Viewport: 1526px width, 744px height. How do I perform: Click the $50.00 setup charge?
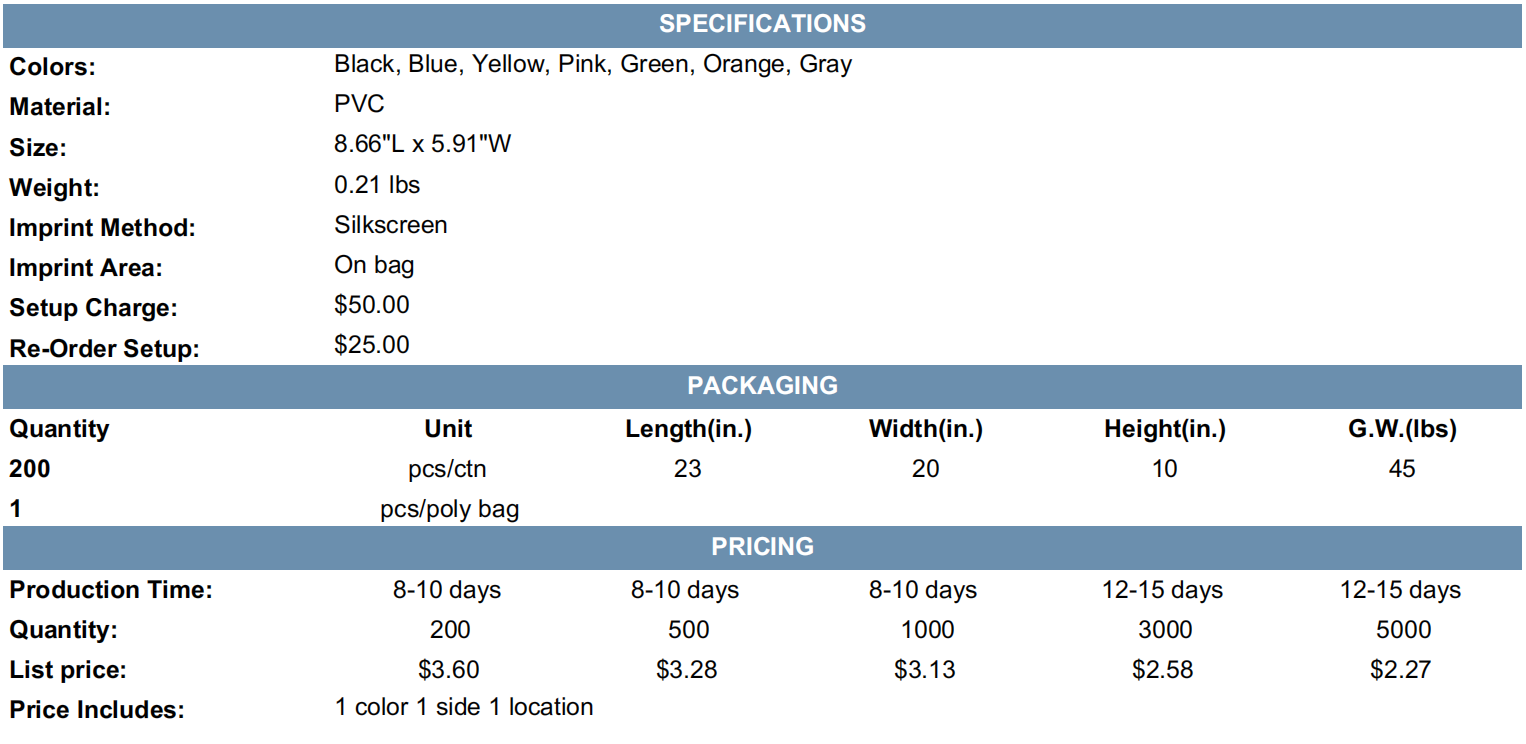tap(372, 305)
